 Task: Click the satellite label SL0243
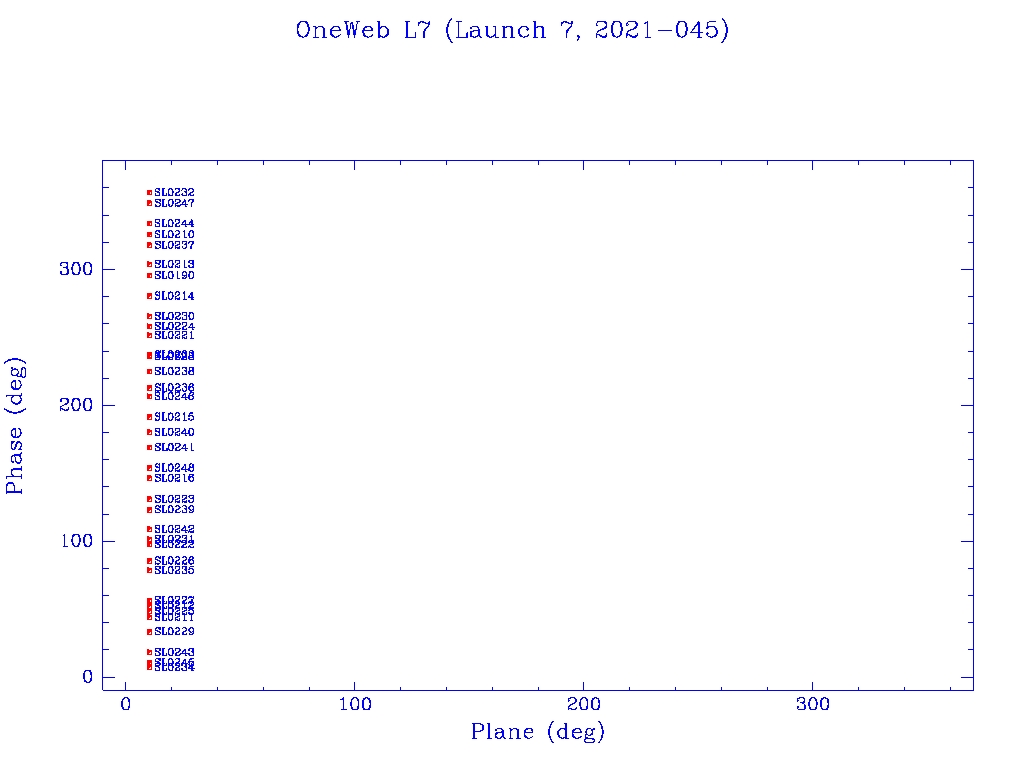(x=174, y=652)
